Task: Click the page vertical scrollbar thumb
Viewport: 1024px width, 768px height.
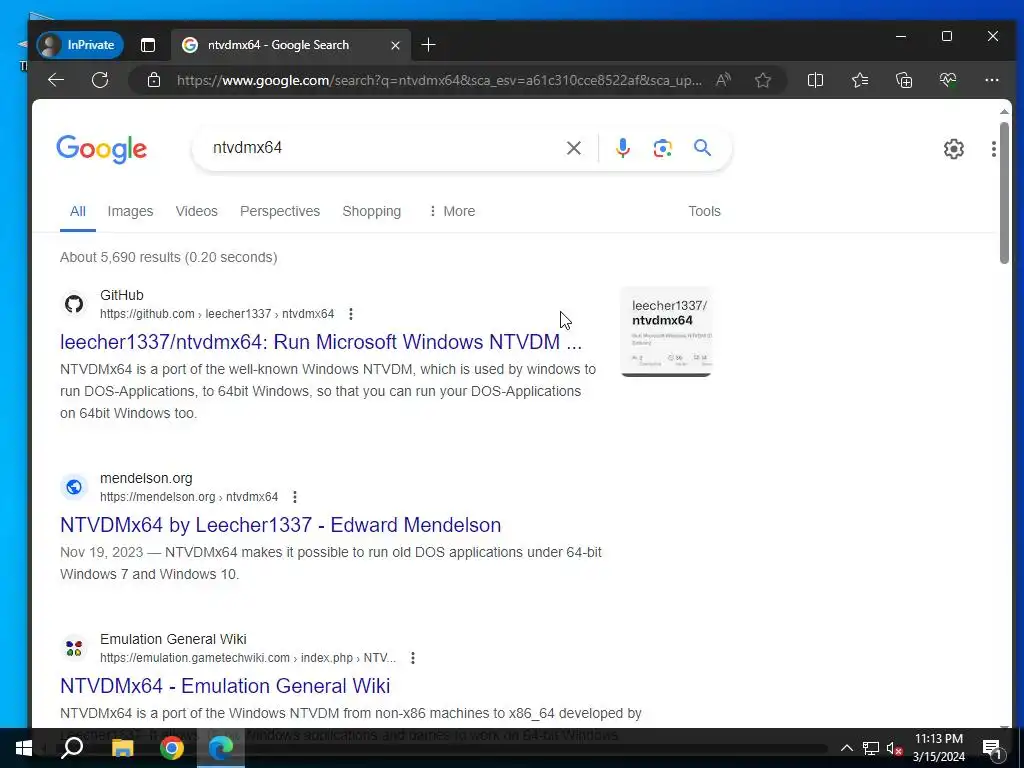Action: (x=1004, y=193)
